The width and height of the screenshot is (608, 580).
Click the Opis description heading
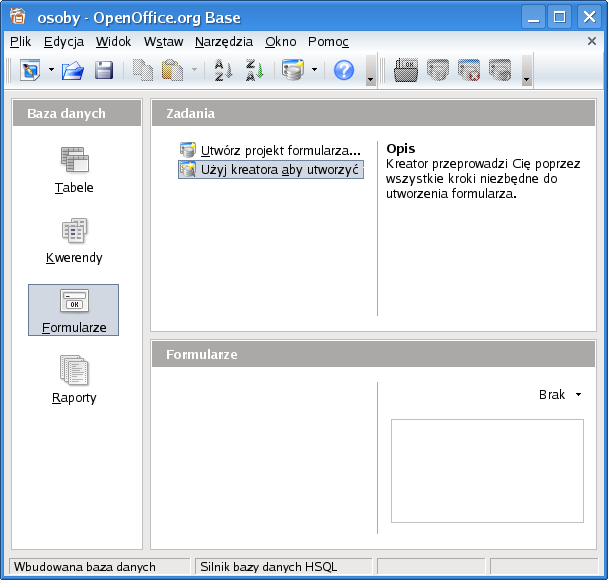[401, 149]
